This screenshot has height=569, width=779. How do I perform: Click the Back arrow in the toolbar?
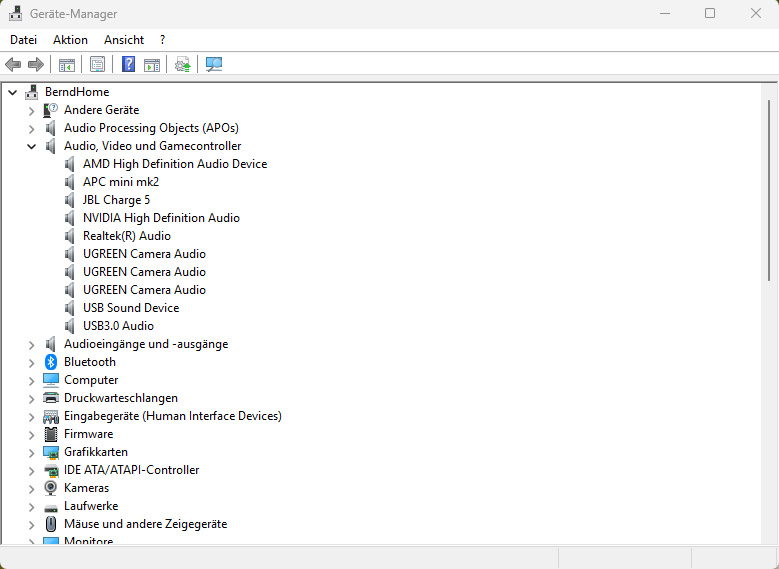click(13, 65)
